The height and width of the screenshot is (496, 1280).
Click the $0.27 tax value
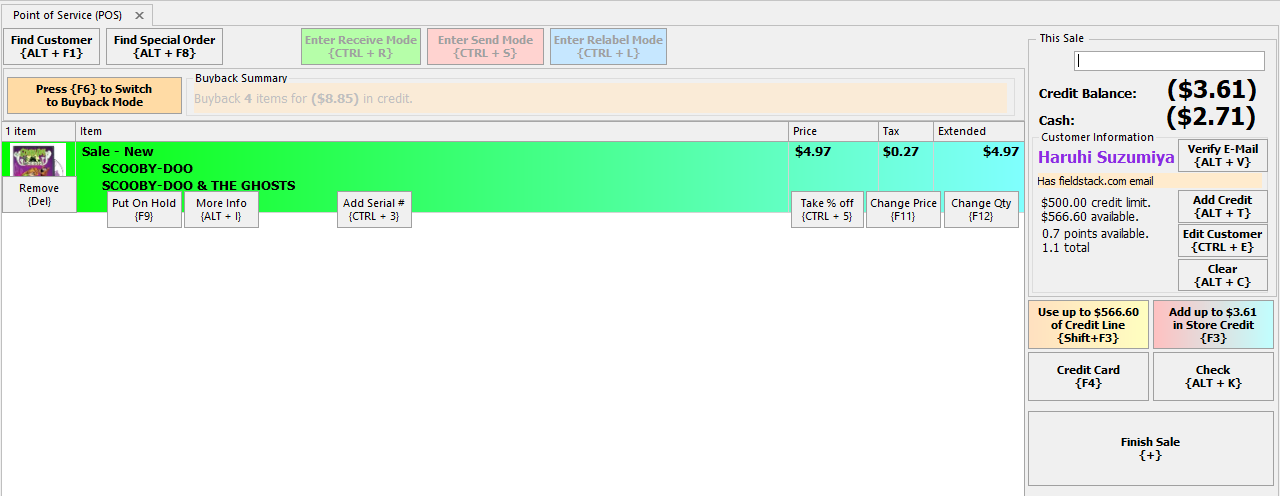900,152
